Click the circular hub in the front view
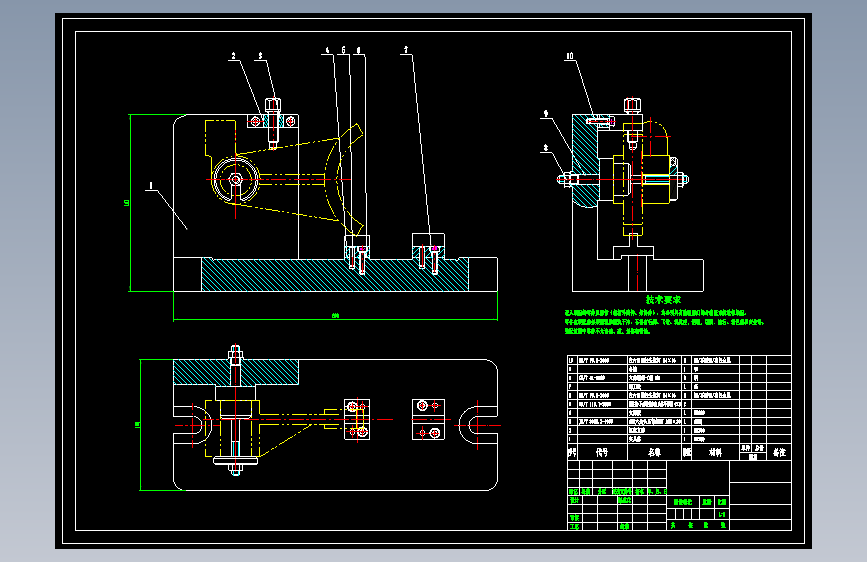The image size is (867, 562). (235, 181)
